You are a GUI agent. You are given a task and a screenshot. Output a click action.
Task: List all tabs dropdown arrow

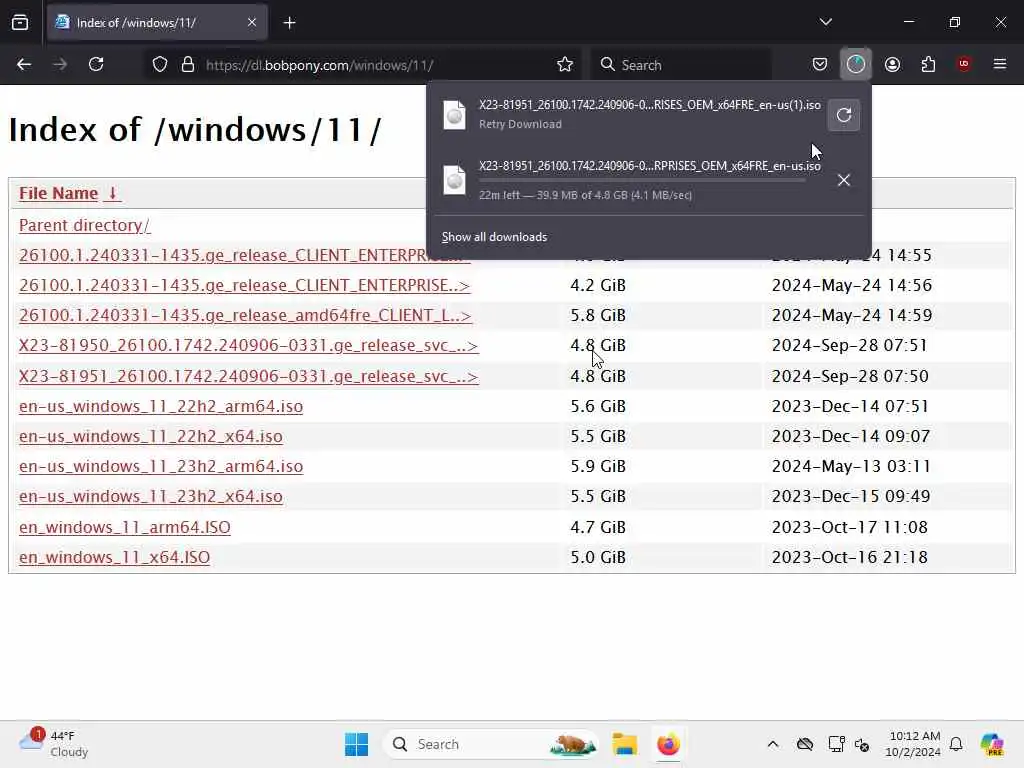(x=825, y=22)
